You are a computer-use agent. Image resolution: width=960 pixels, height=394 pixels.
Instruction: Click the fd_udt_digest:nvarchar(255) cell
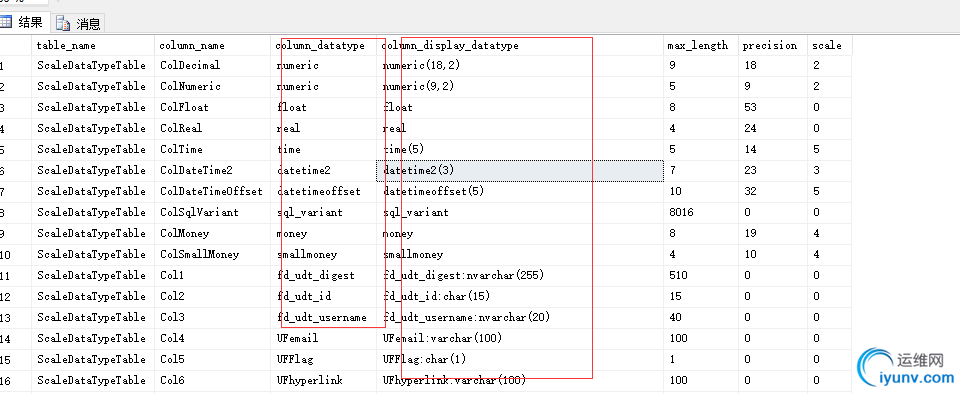(x=520, y=275)
